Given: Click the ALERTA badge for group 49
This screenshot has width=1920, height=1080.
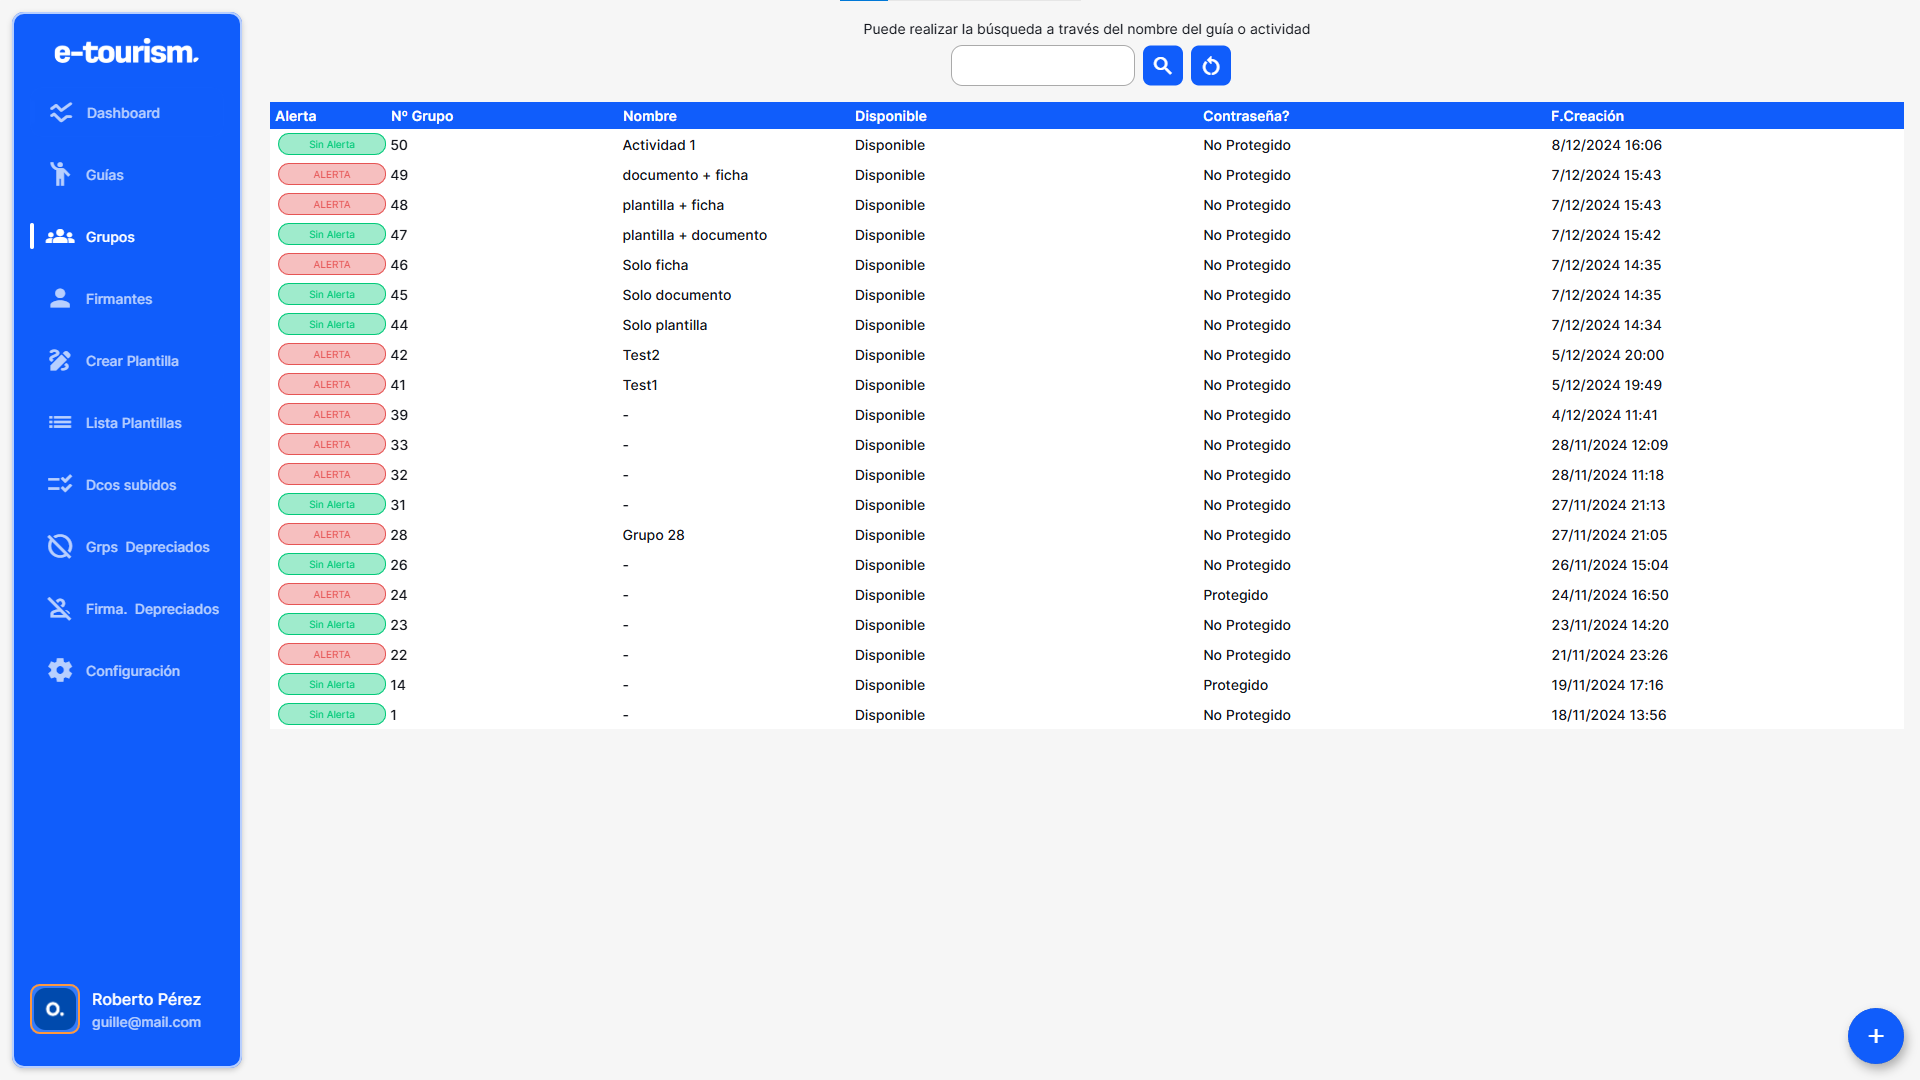Looking at the screenshot, I should (x=332, y=175).
